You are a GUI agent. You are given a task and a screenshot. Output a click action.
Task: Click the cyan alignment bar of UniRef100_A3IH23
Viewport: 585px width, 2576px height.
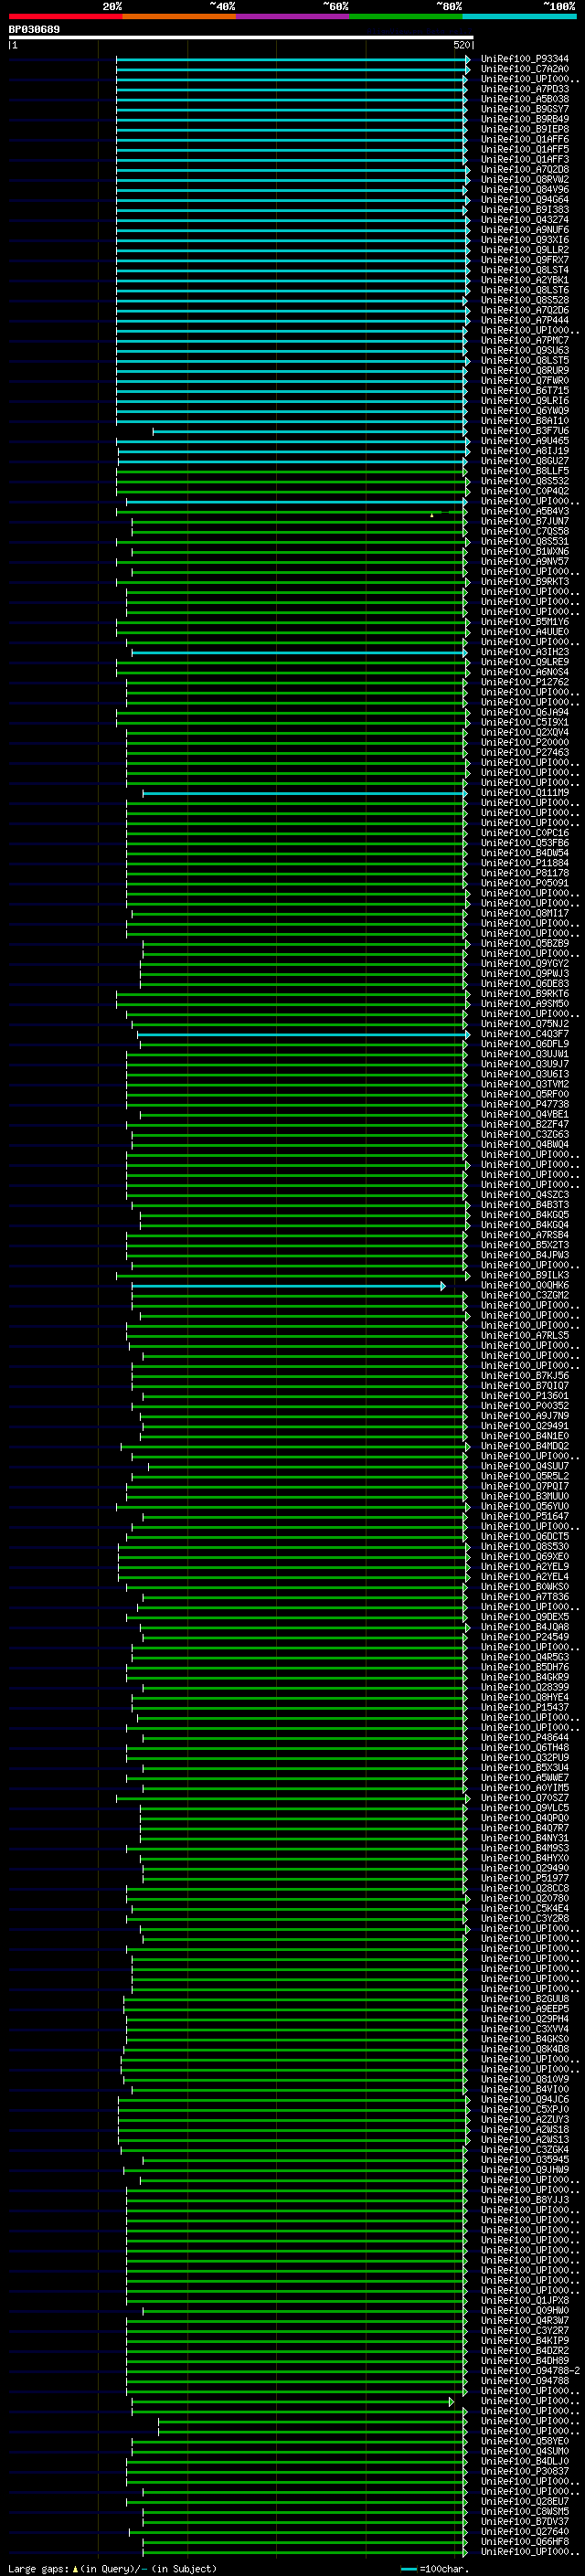point(299,652)
